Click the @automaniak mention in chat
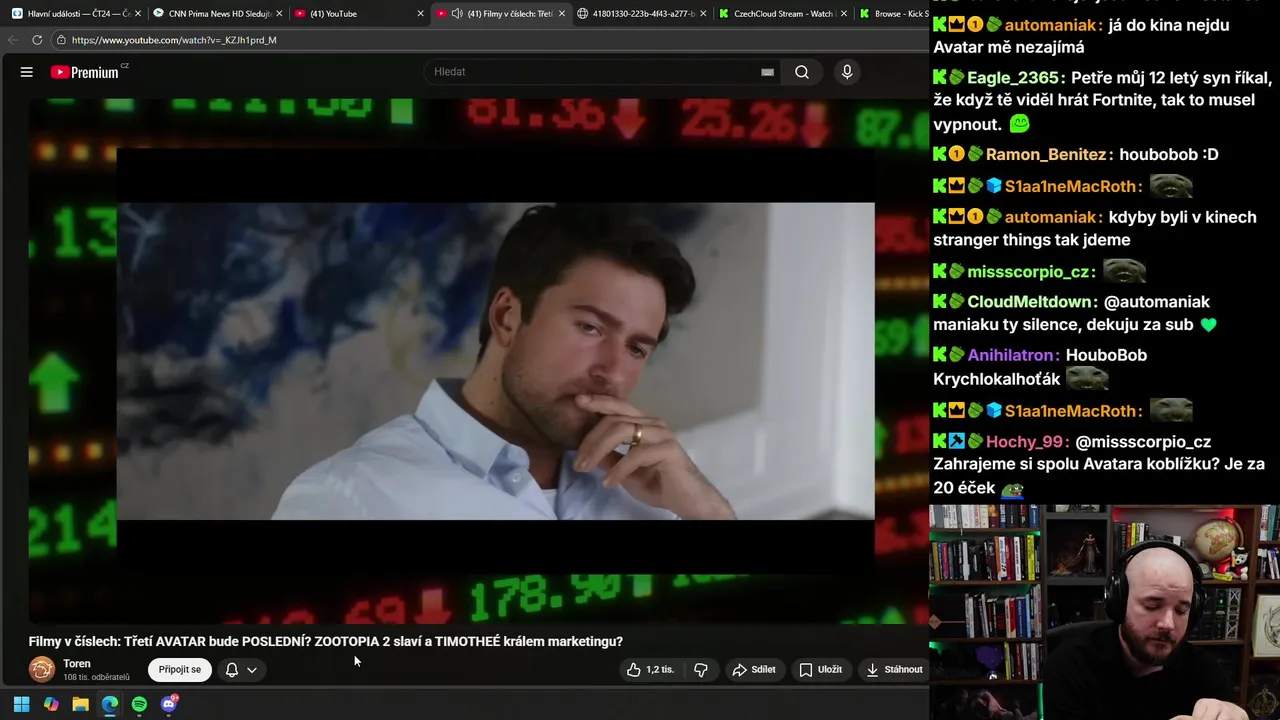Image resolution: width=1280 pixels, height=720 pixels. pyautogui.click(x=1157, y=302)
